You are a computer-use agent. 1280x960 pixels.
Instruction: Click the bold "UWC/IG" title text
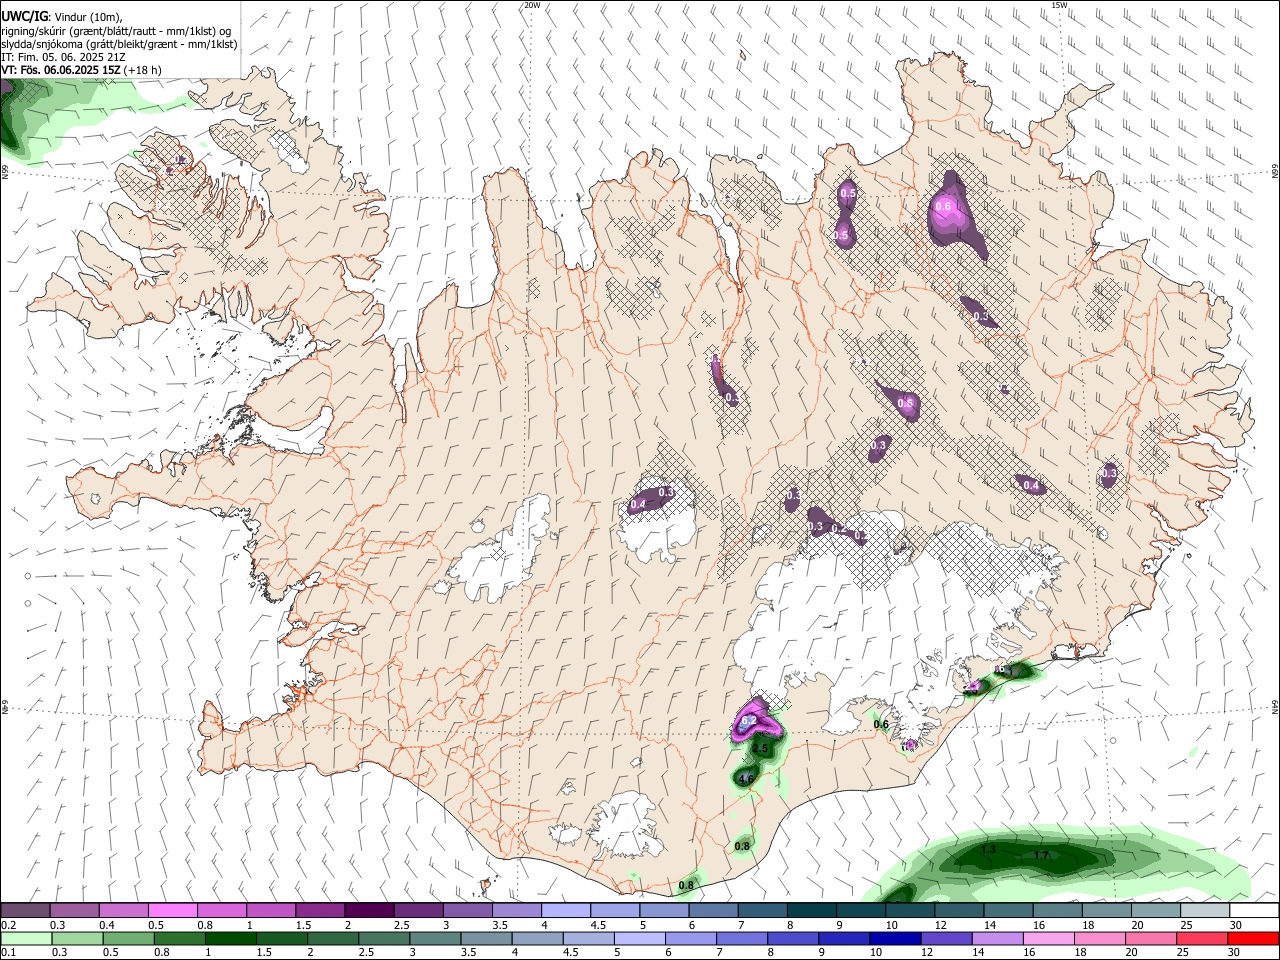(x=24, y=17)
